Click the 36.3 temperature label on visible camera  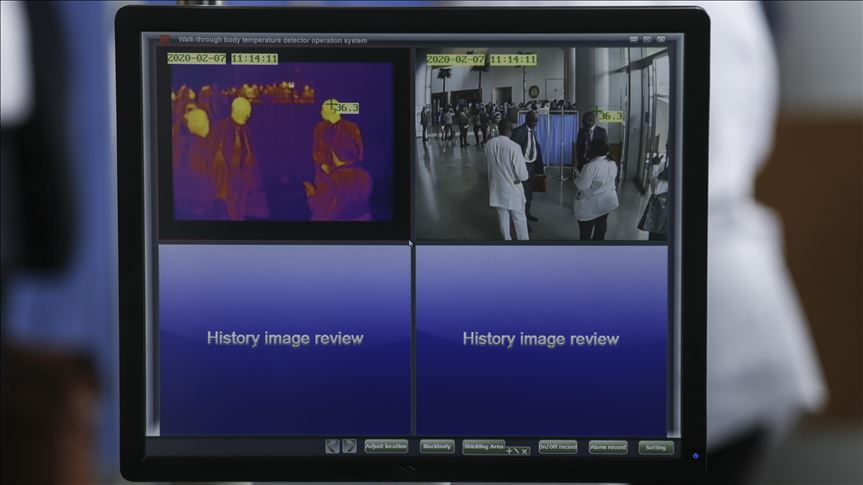(x=611, y=116)
